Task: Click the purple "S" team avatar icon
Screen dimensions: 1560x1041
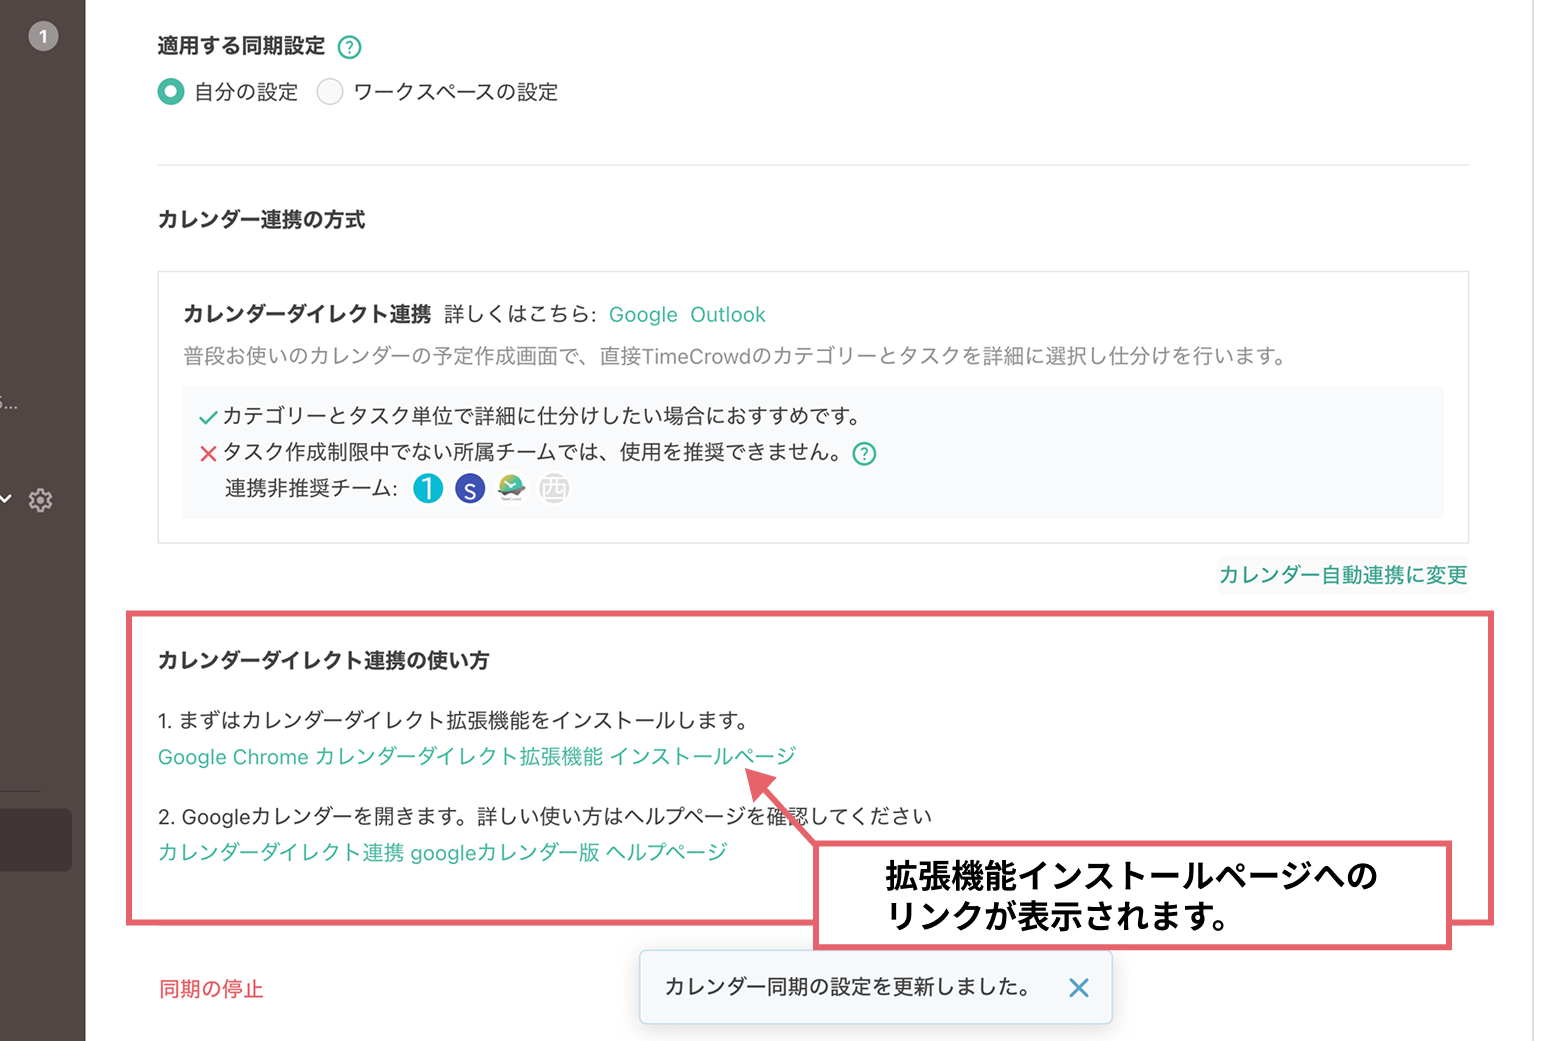Action: click(x=470, y=488)
